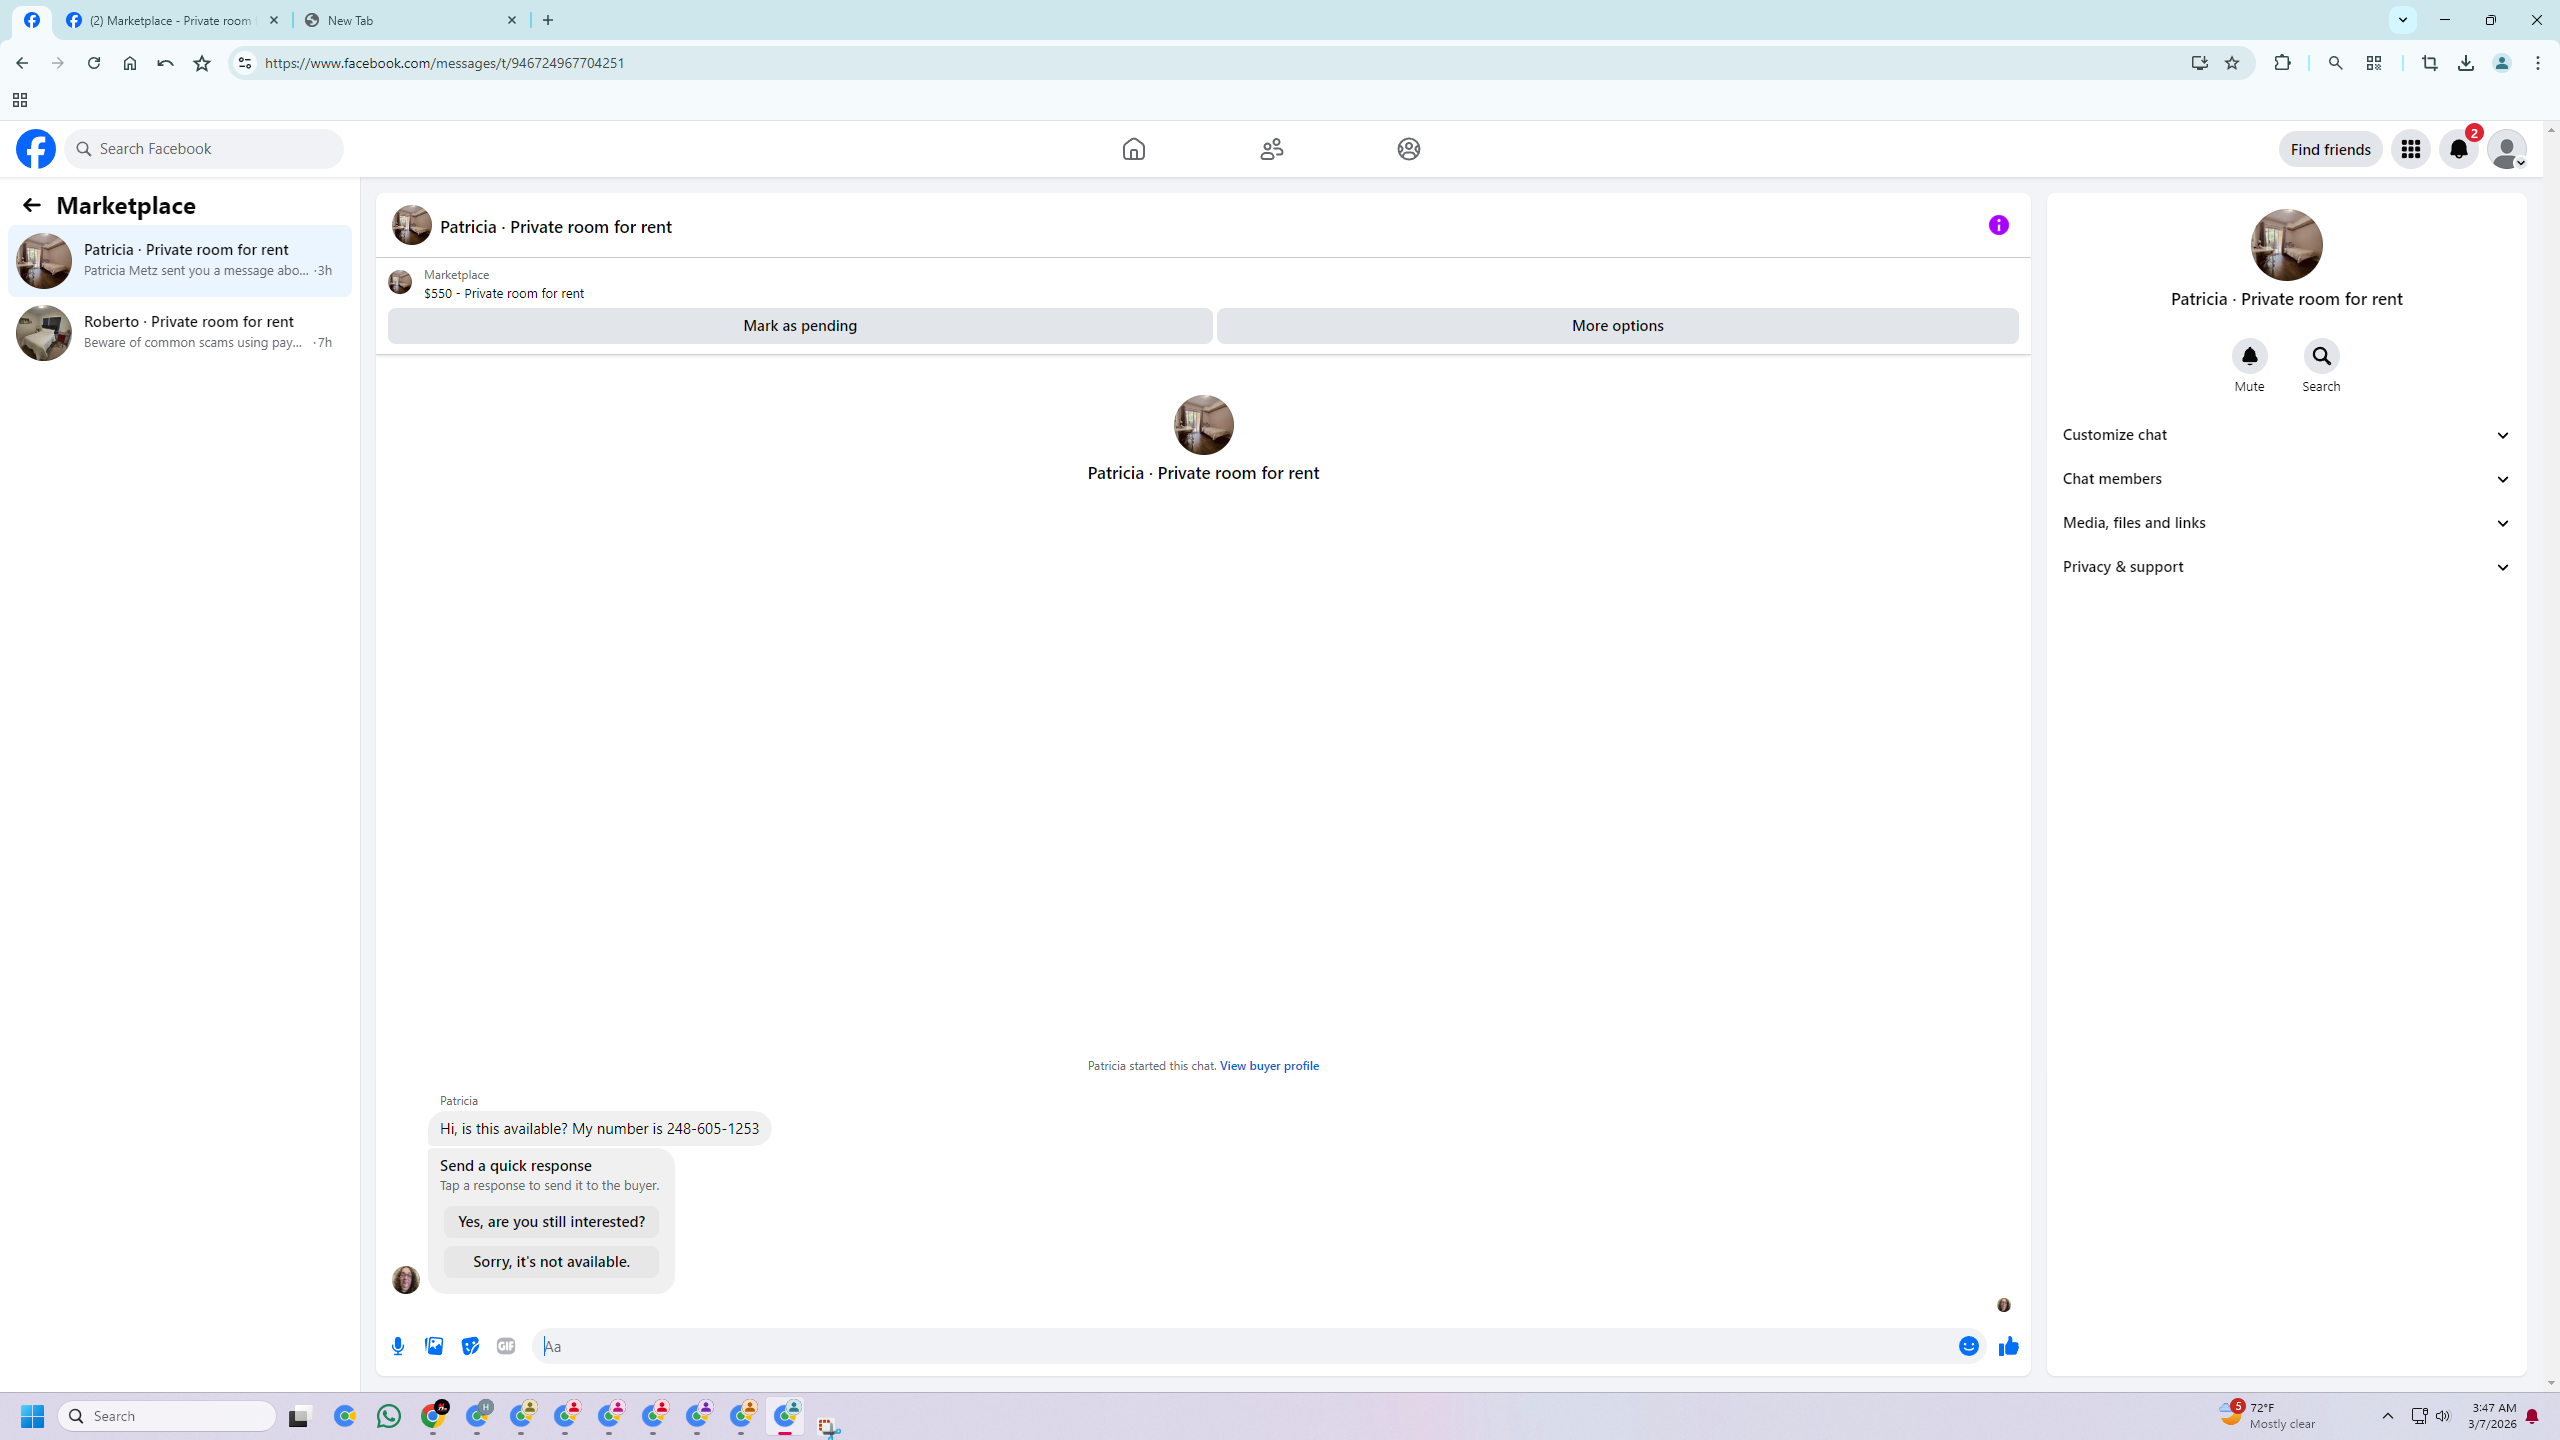This screenshot has width=2560, height=1440.
Task: Toggle the purple conversation information panel
Action: 1998,225
